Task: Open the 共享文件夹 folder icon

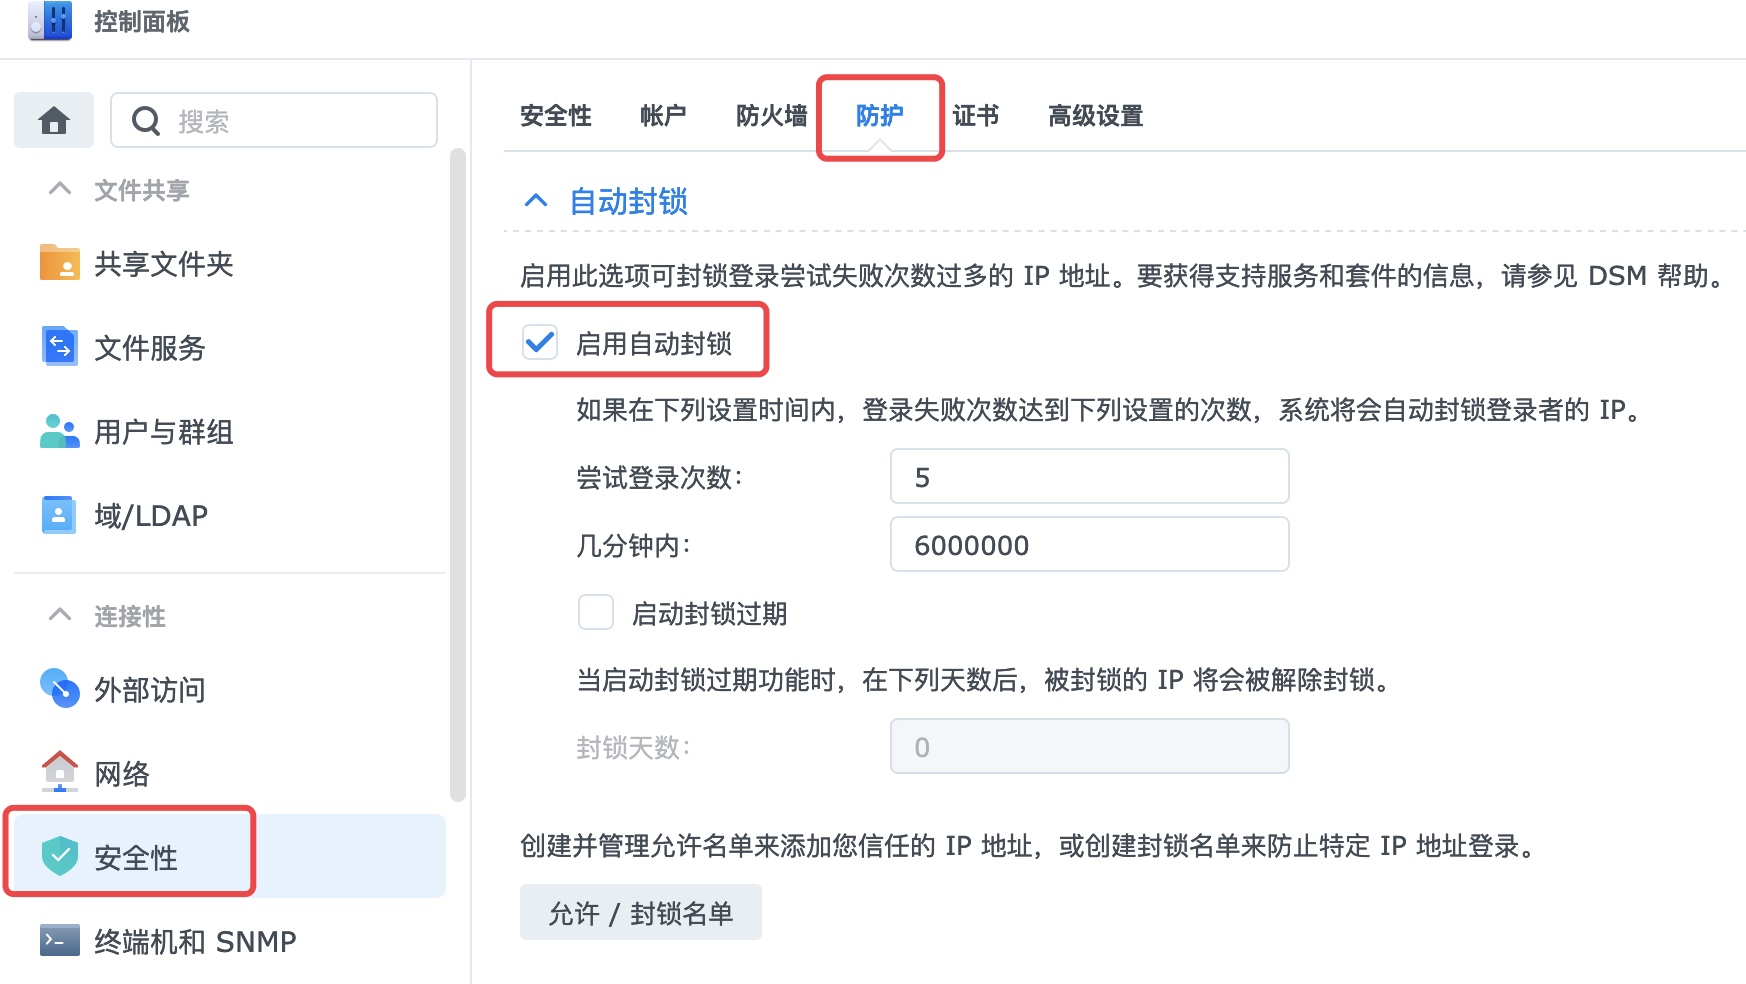Action: (x=60, y=264)
